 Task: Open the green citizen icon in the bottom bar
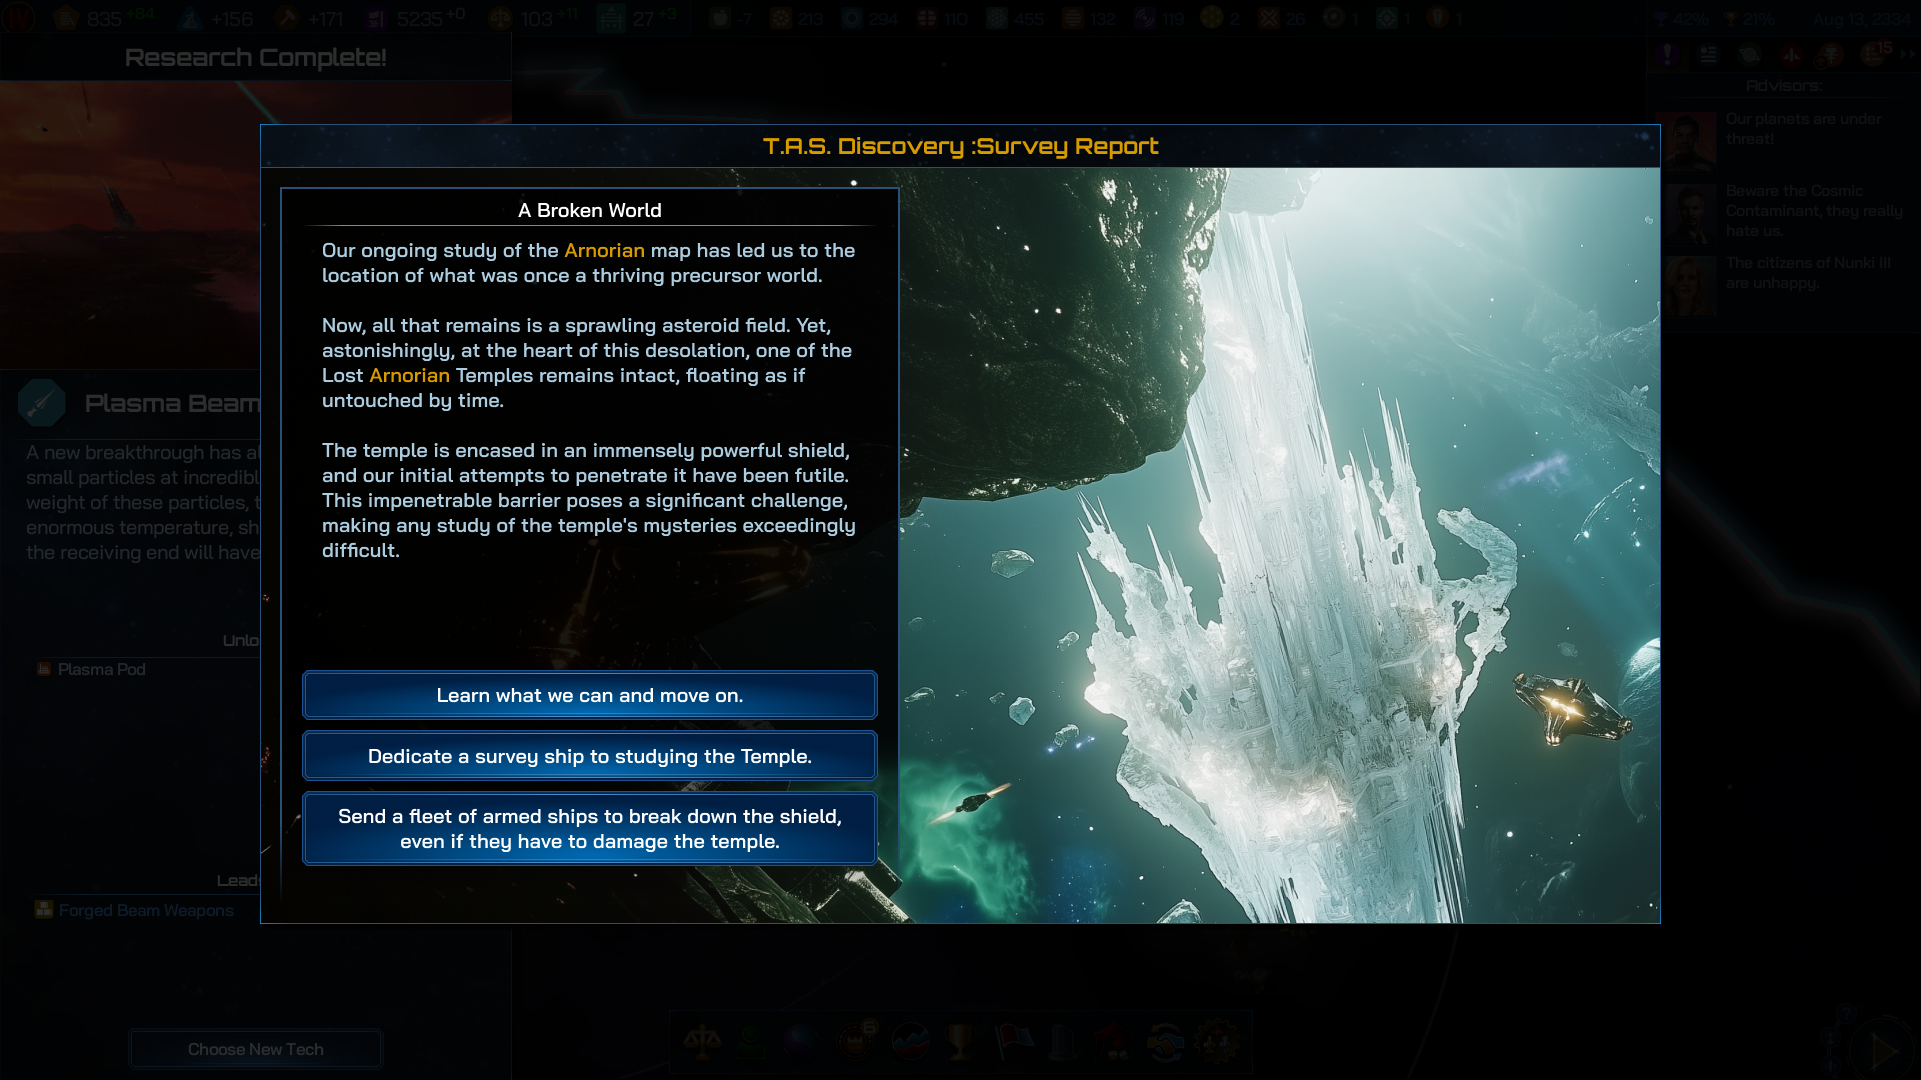click(752, 1043)
